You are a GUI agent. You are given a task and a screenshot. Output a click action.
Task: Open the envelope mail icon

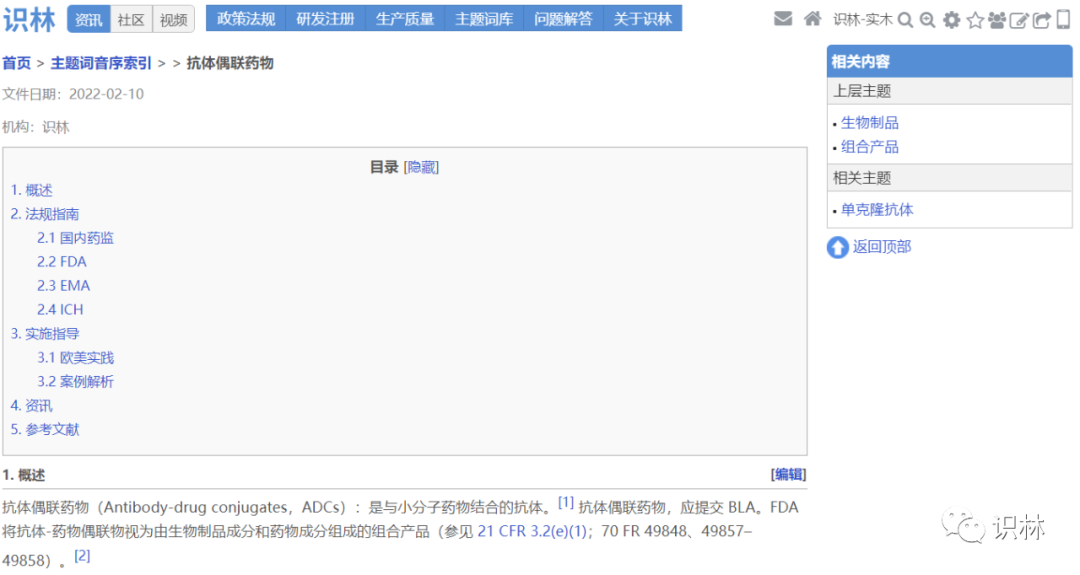click(783, 19)
